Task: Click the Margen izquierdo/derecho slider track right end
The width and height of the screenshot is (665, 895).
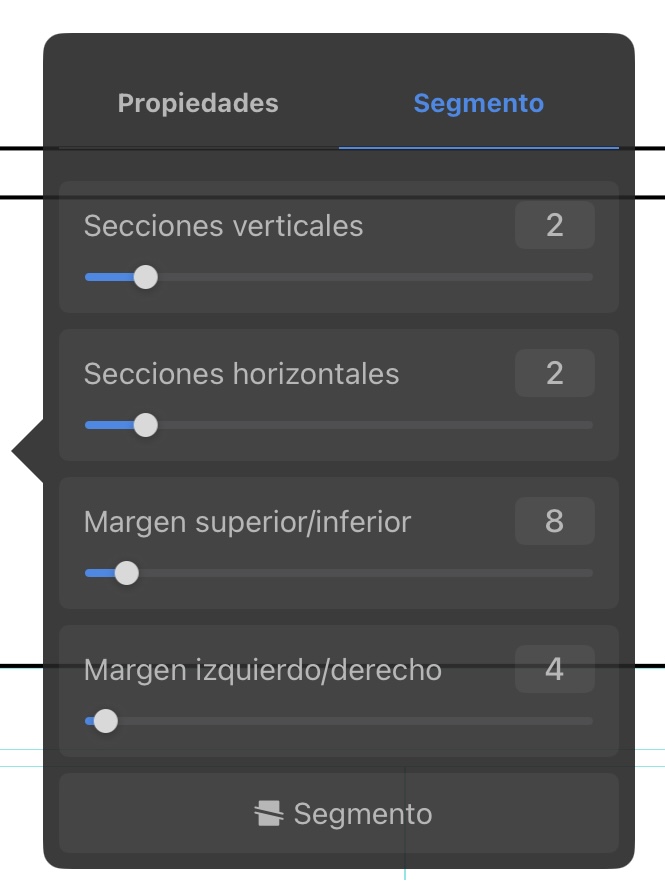Action: tap(588, 721)
